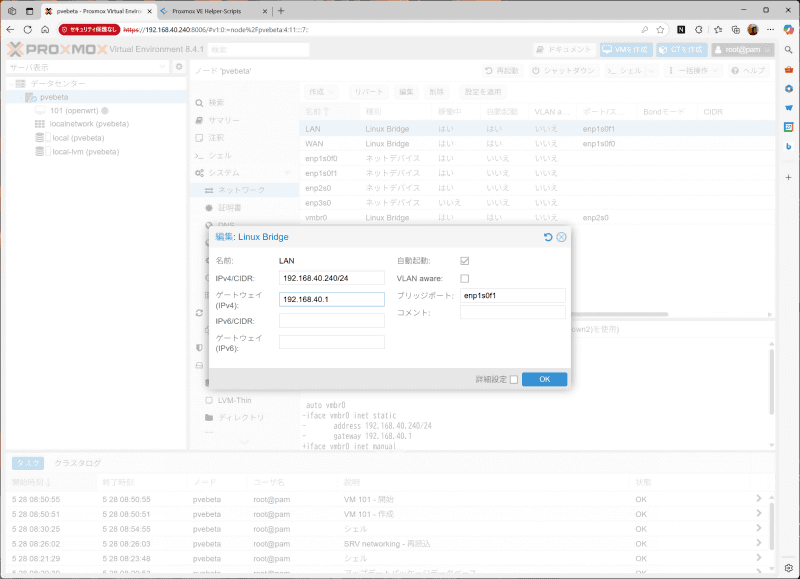Open the サマリー menu item
This screenshot has width=800, height=579.
click(x=223, y=120)
